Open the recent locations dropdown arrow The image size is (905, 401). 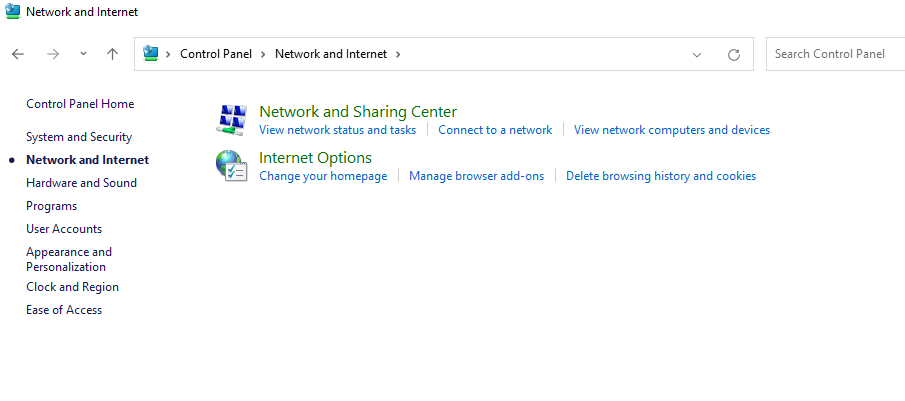click(x=83, y=54)
